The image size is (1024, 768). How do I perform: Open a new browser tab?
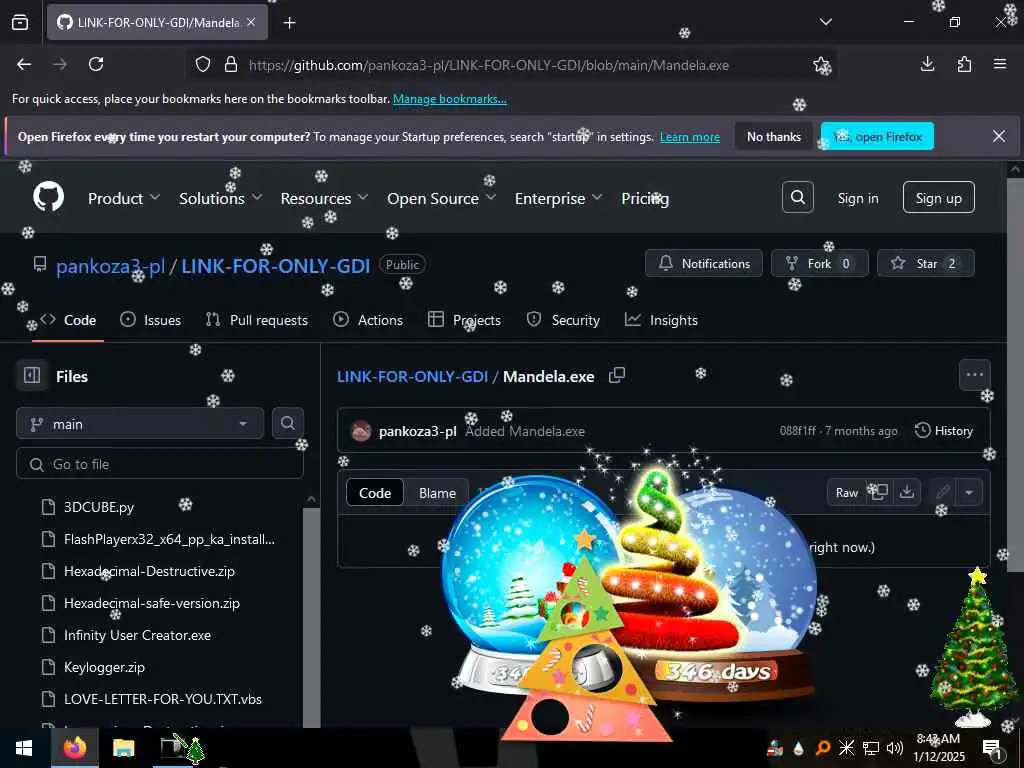(x=289, y=23)
